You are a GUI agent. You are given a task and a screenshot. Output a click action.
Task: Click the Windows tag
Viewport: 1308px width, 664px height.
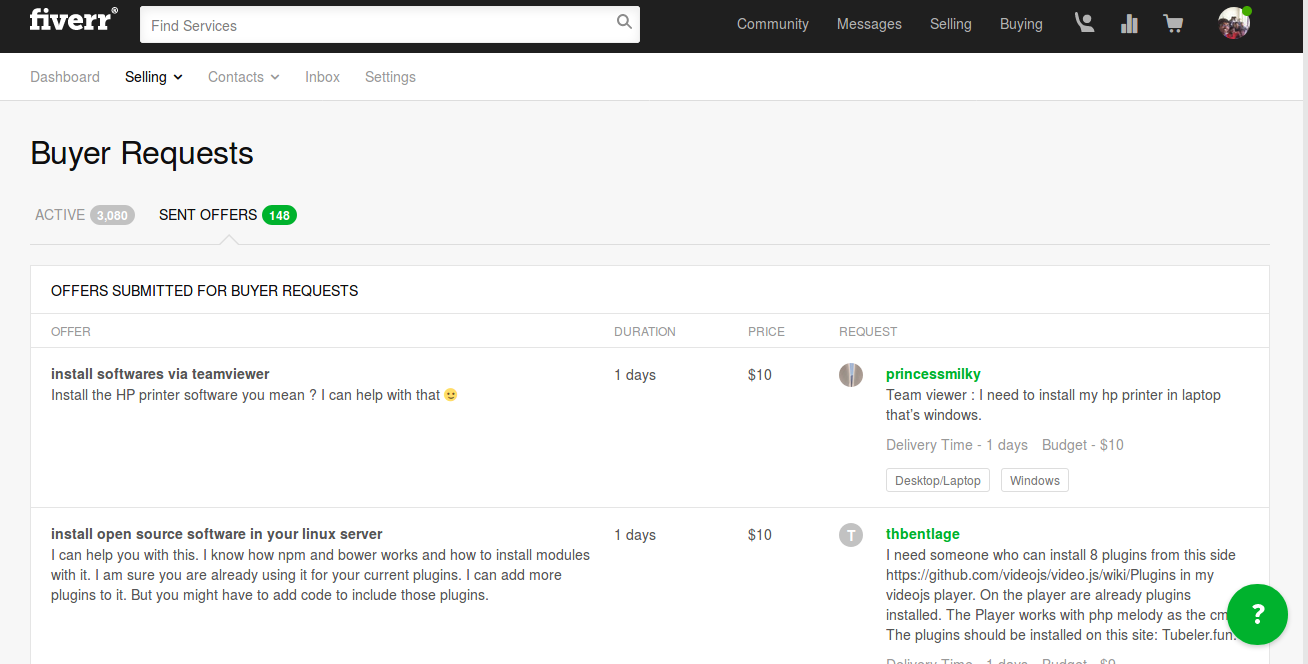(1035, 481)
